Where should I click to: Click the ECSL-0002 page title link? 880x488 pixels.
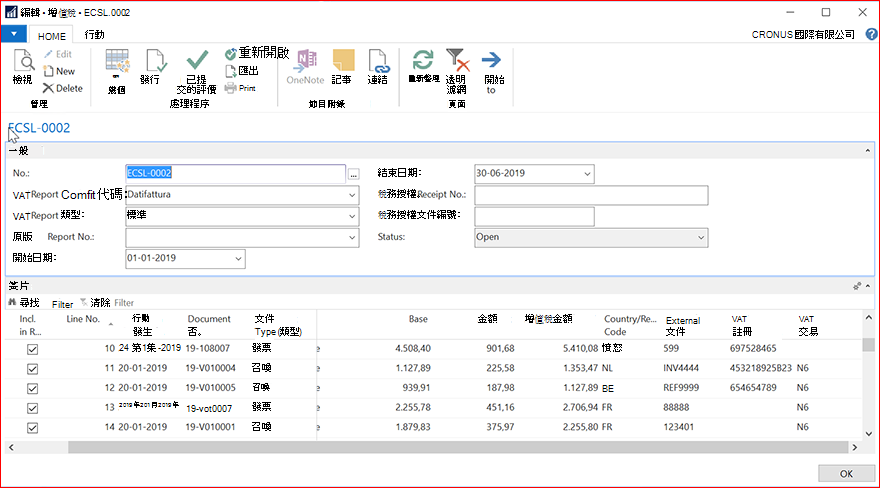pyautogui.click(x=39, y=128)
